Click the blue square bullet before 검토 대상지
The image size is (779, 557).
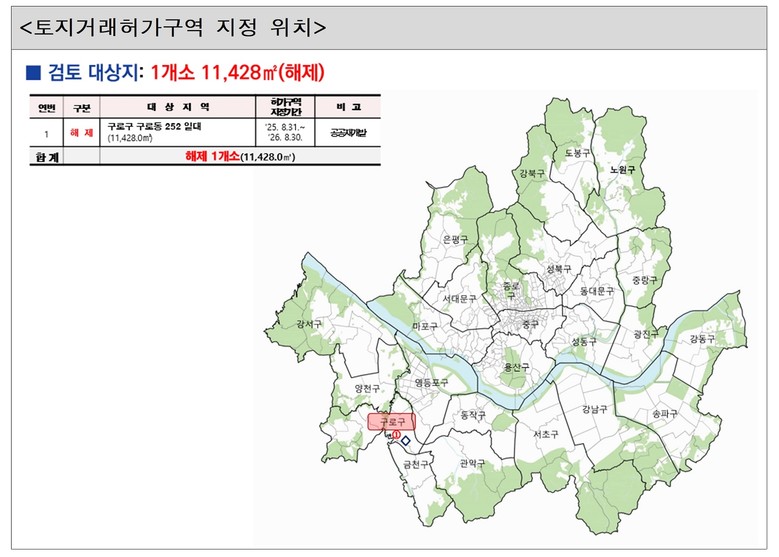click(31, 72)
